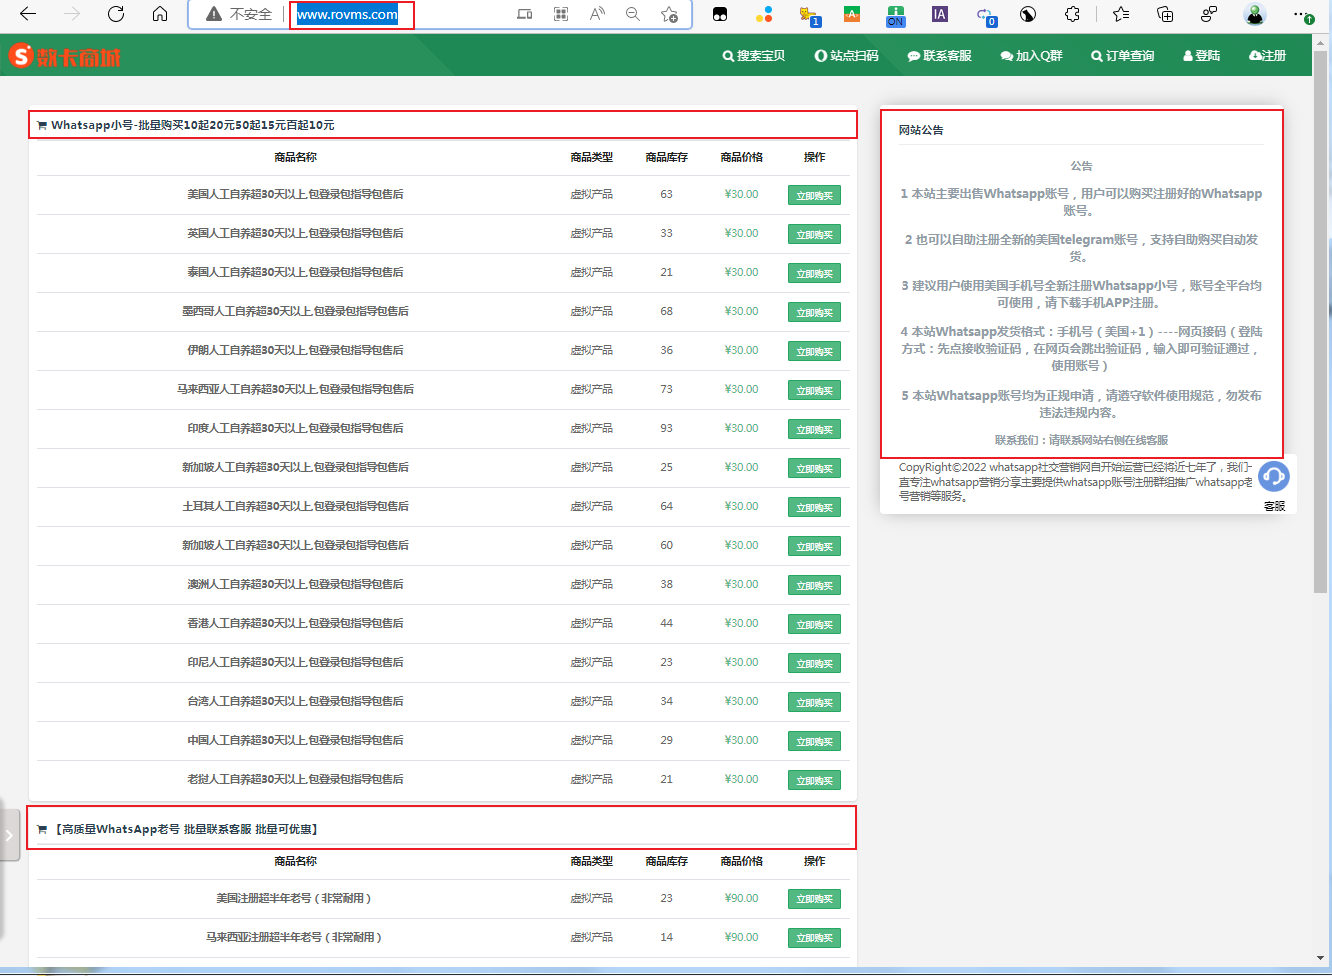
Task: Click 立即购买 for 伊朗人工自养超30天以上
Action: coord(814,352)
